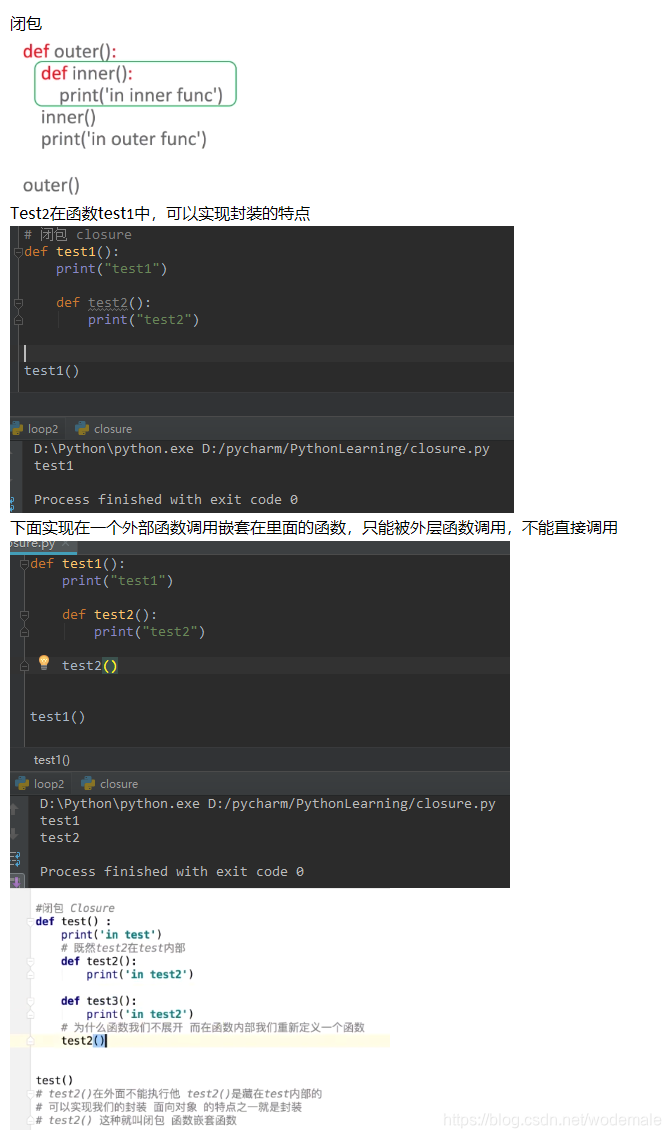Click the down-arrow icon in the run panel showing test2 output
Viewport: 671px width, 1138px height.
(14, 834)
